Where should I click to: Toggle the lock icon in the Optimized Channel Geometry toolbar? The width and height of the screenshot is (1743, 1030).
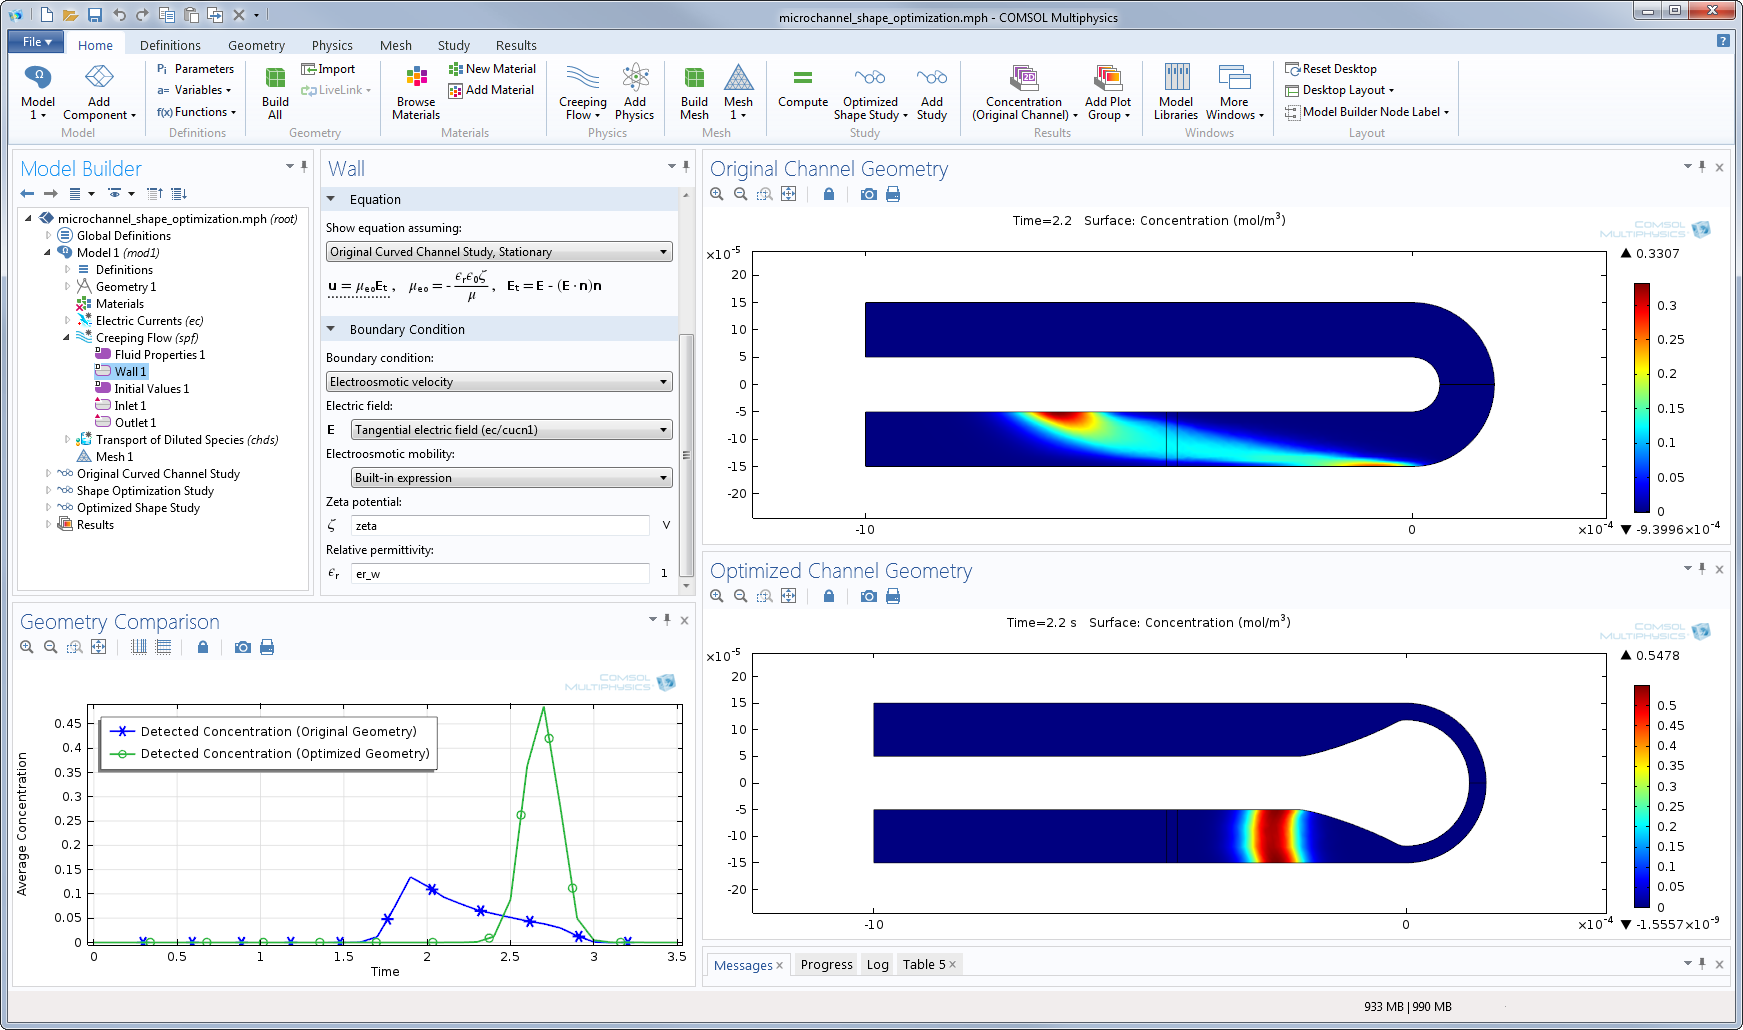tap(829, 596)
